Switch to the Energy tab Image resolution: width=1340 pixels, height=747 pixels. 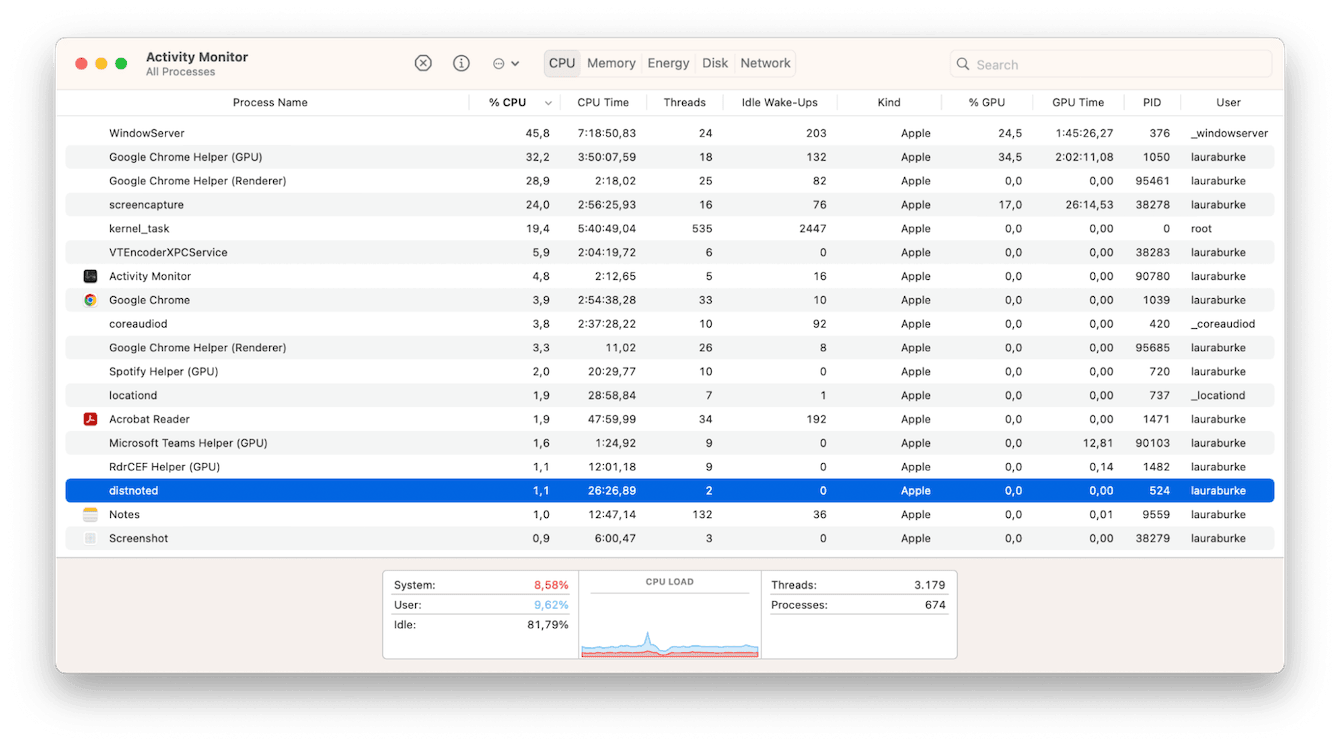click(x=667, y=63)
